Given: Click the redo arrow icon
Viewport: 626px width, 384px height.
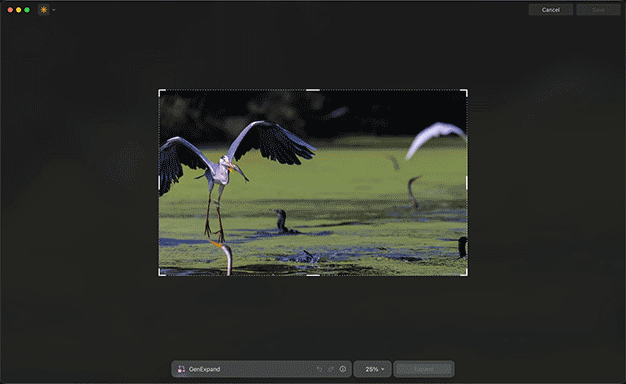Looking at the screenshot, I should coord(331,369).
